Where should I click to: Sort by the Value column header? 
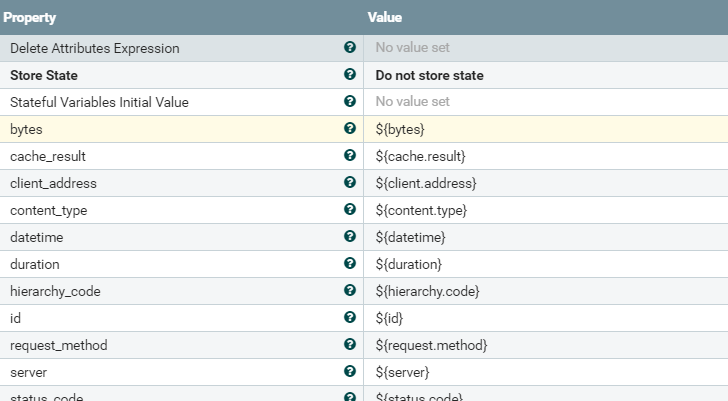pos(385,17)
